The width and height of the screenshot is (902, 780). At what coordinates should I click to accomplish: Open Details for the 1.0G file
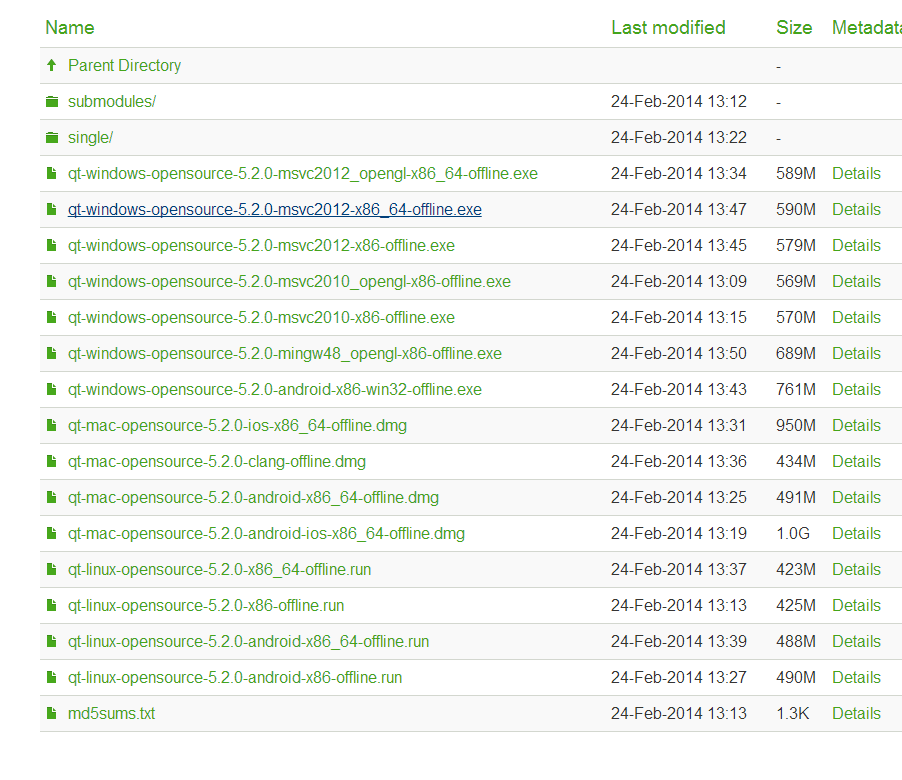856,533
